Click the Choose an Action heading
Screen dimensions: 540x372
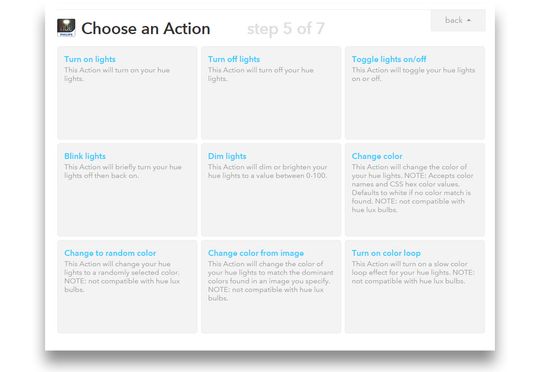click(x=146, y=28)
